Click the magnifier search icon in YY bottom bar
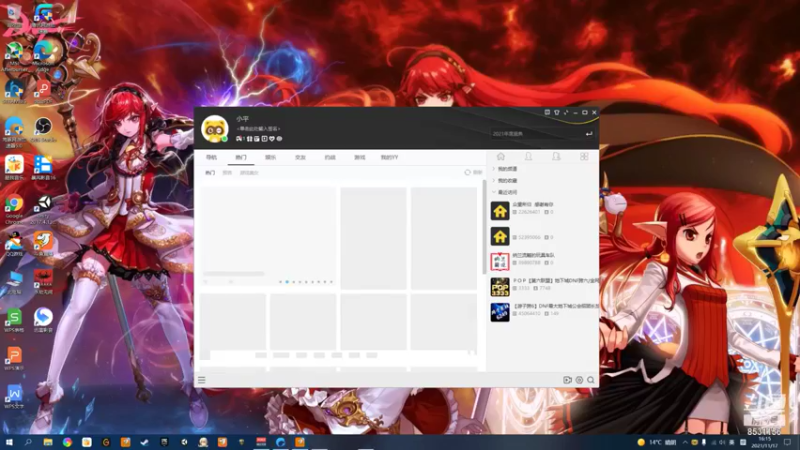 click(x=591, y=380)
